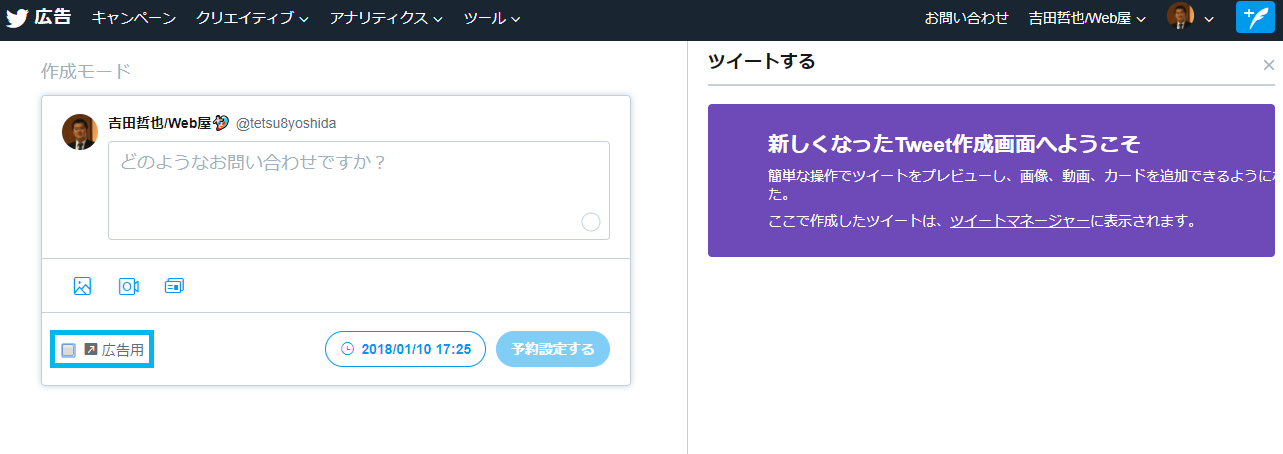Open the ツール dropdown menu
This screenshot has width=1283, height=454.
click(x=492, y=18)
